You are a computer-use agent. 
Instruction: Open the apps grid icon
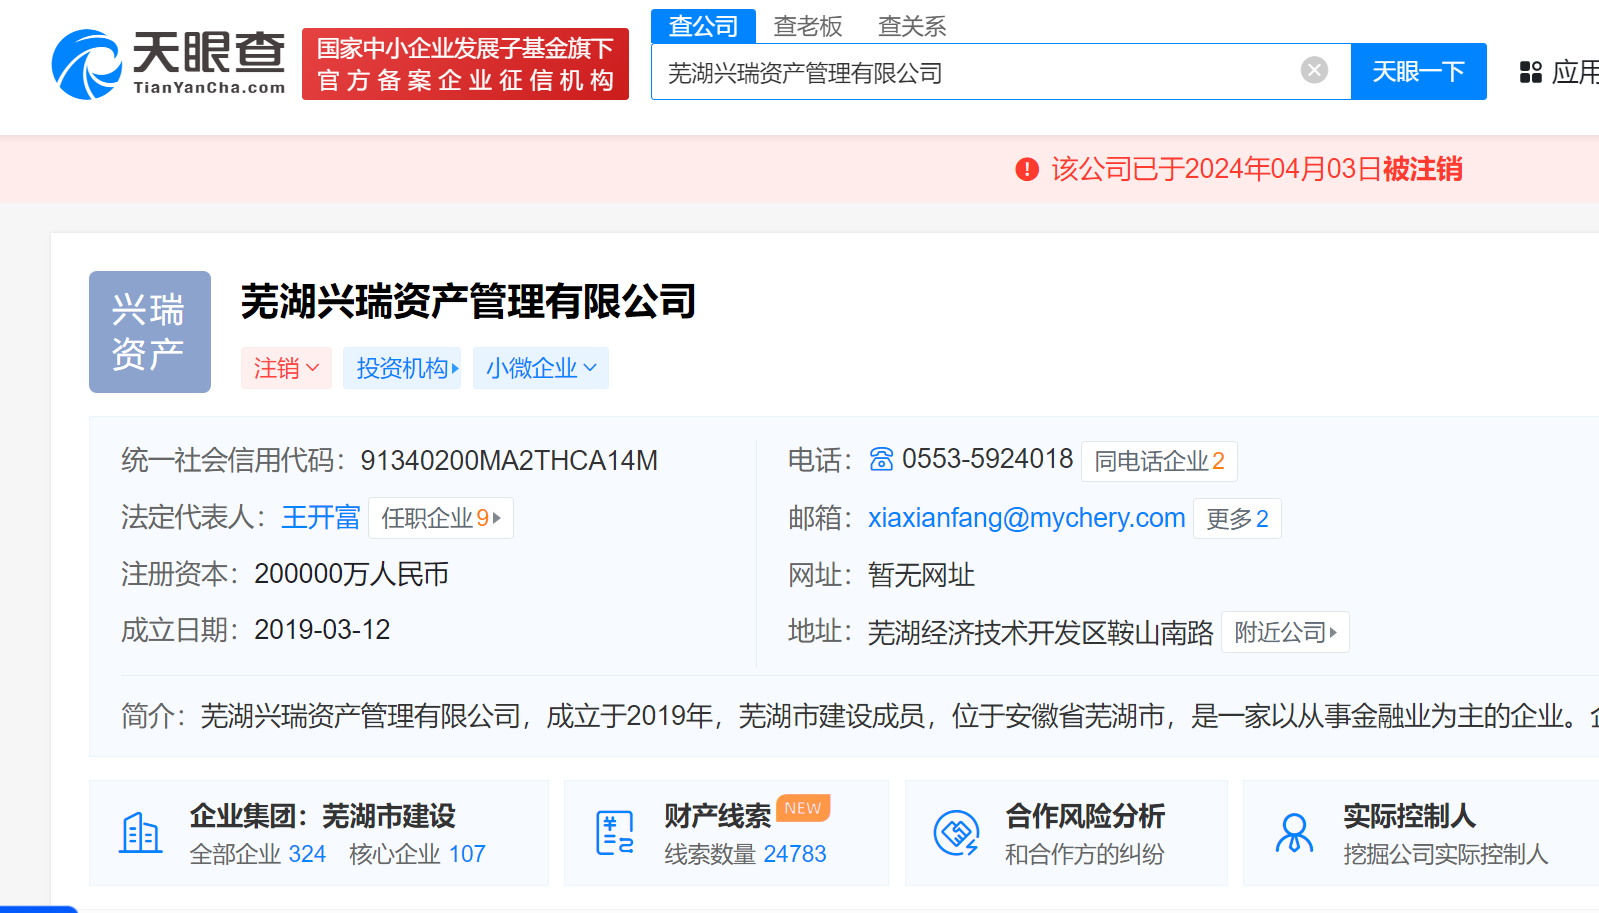click(x=1530, y=72)
